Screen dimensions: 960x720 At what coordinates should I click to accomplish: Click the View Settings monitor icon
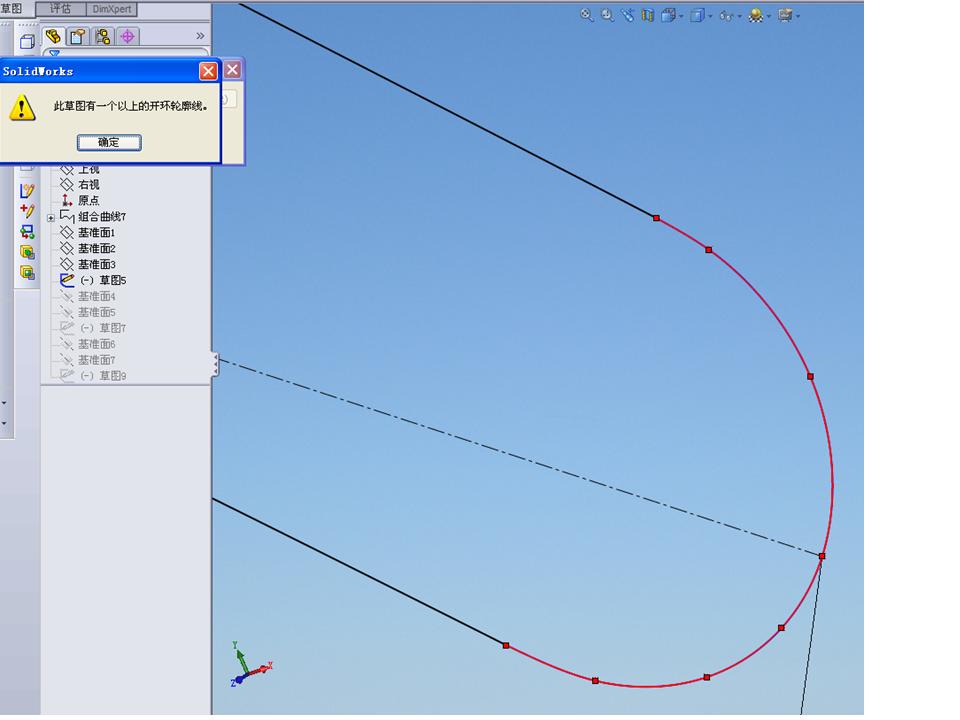[x=785, y=15]
